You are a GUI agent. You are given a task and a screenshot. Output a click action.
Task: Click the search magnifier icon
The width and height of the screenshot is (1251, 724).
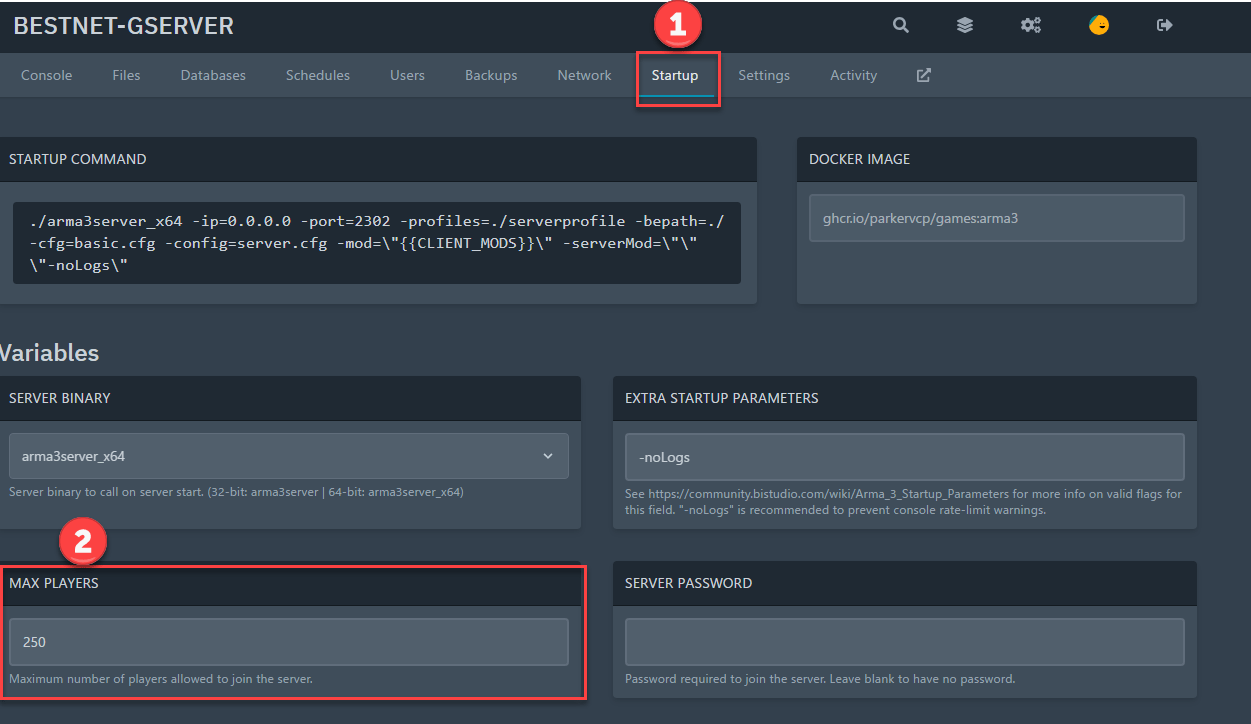[x=901, y=26]
